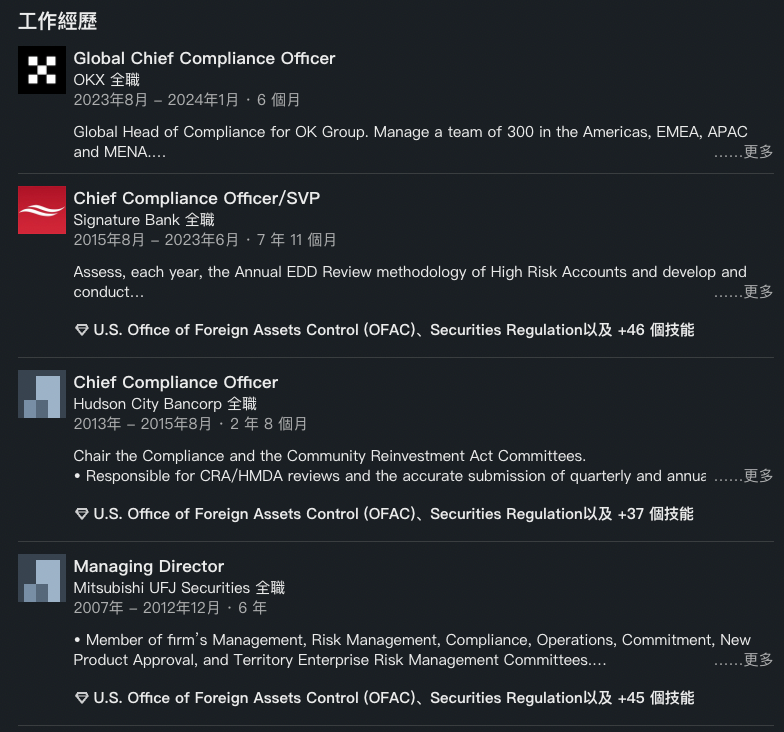The height and width of the screenshot is (732, 784).
Task: Click the Mitsubishi UFJ Securities placeholder logo
Action: pyautogui.click(x=42, y=578)
